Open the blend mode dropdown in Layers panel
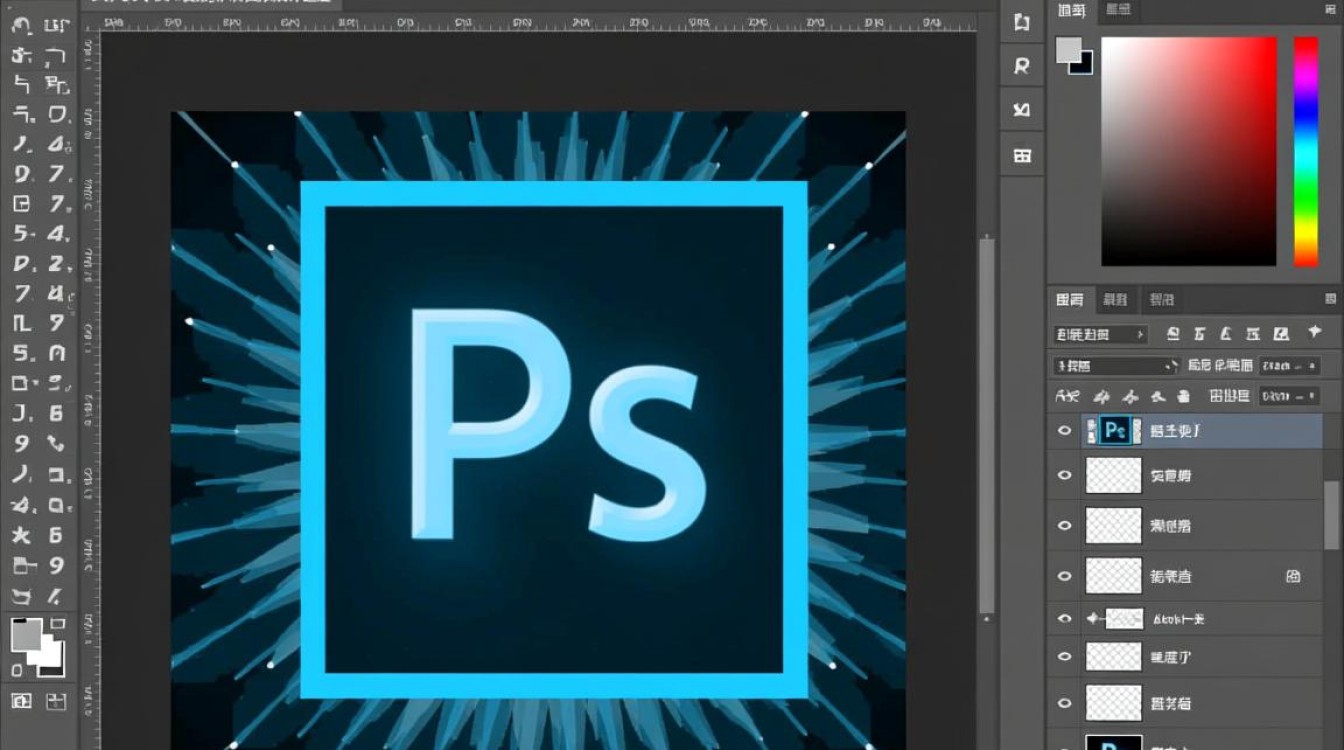1344x750 pixels. point(1117,366)
